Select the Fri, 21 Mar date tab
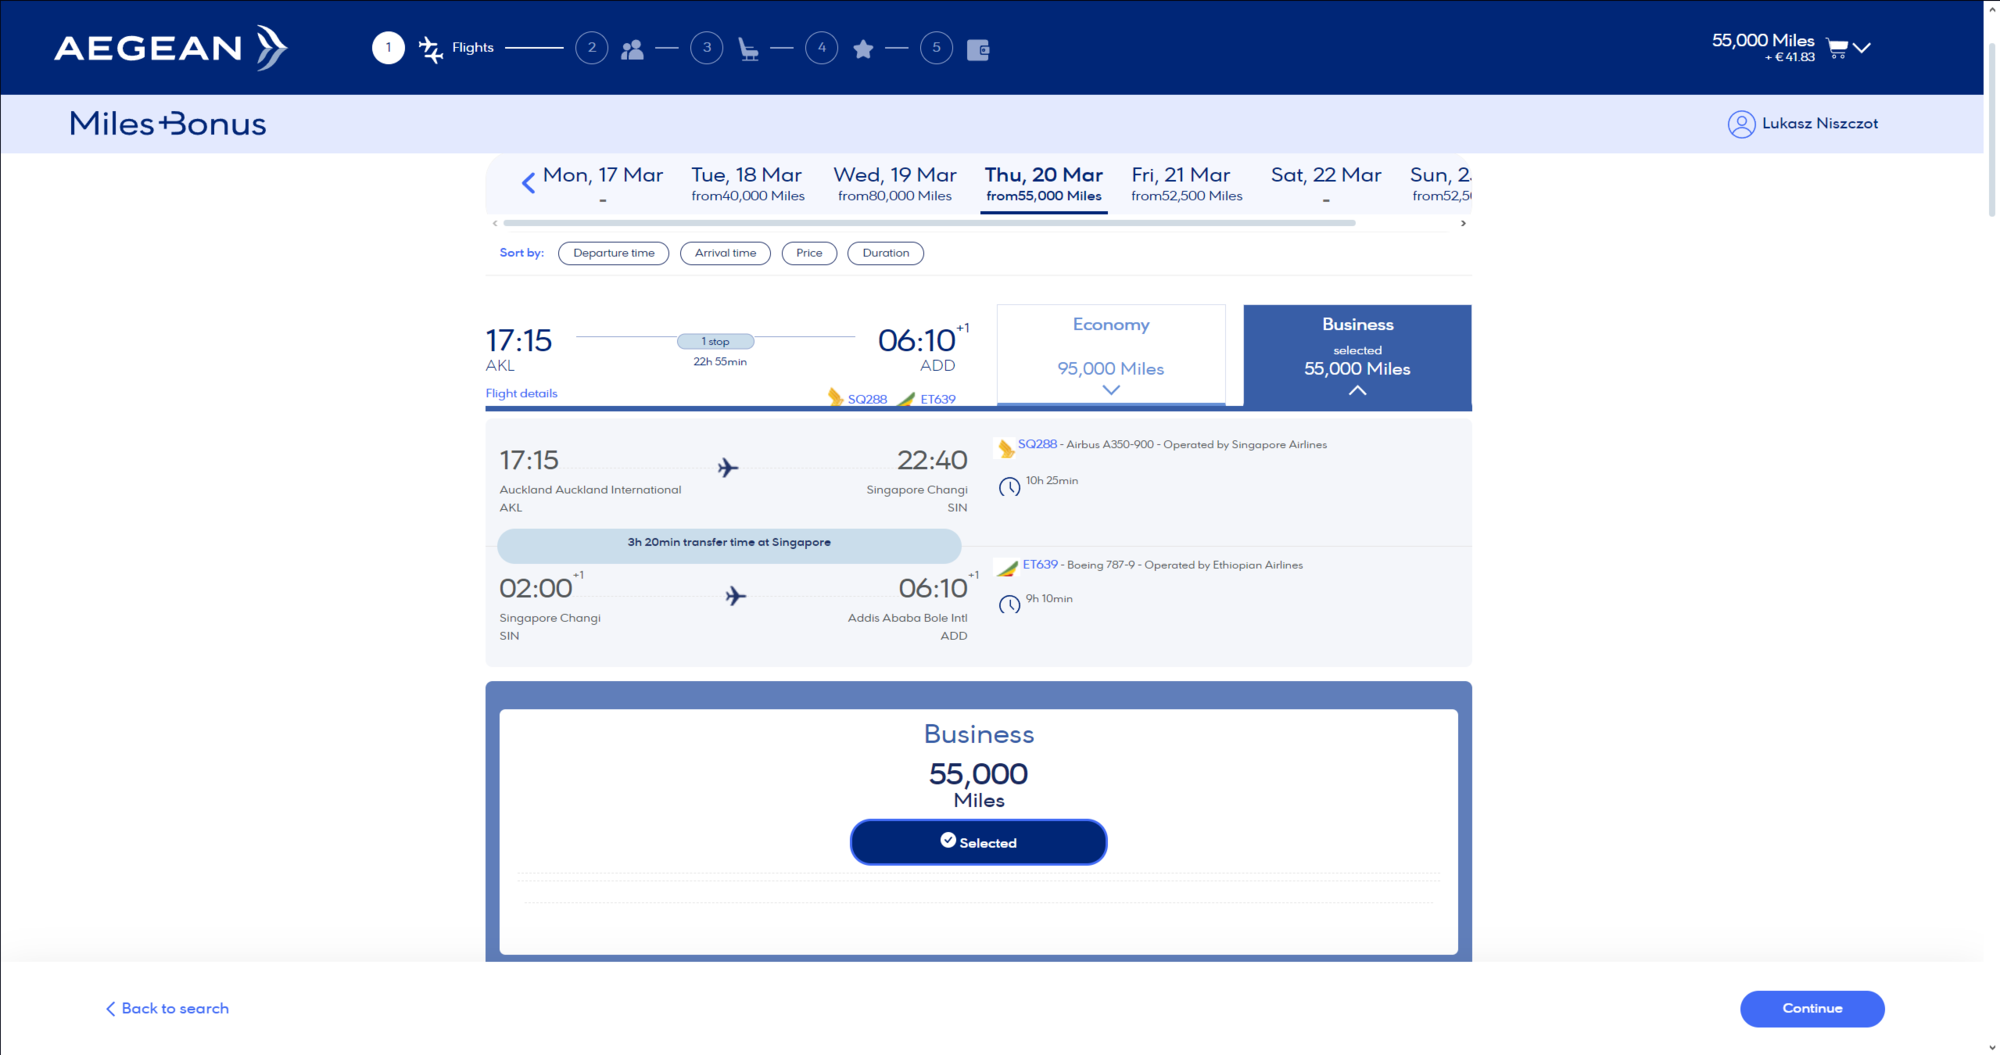The height and width of the screenshot is (1055, 2000). [1186, 184]
